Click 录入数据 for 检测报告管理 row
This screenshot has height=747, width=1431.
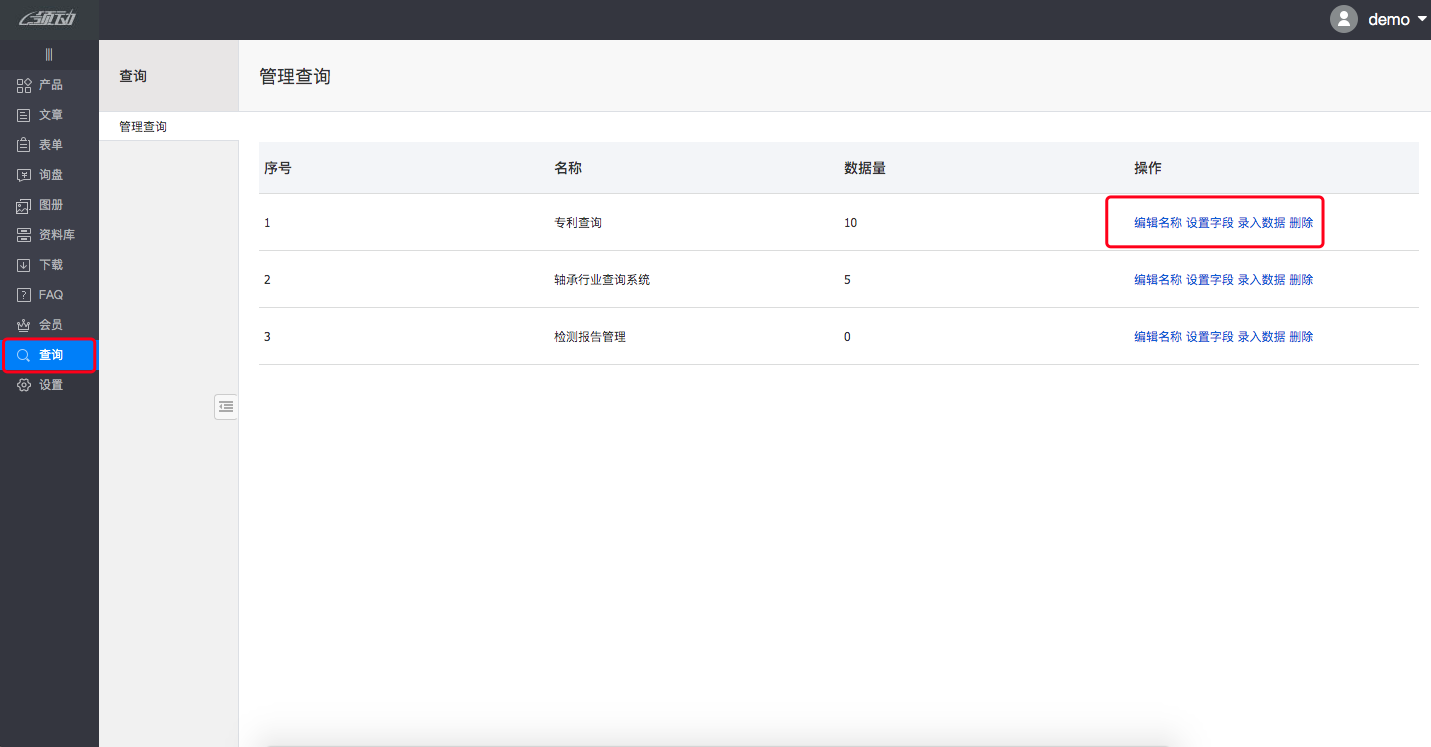(x=1261, y=337)
